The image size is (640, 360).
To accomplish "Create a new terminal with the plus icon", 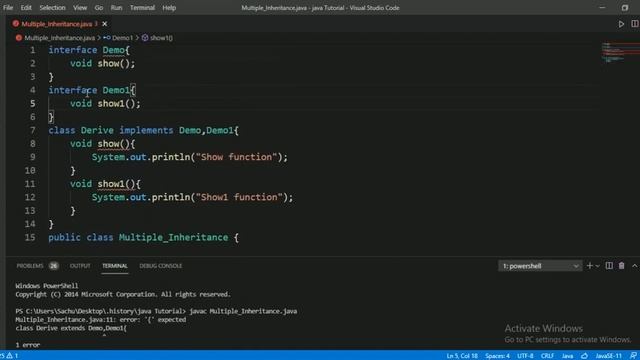I will pyautogui.click(x=589, y=266).
